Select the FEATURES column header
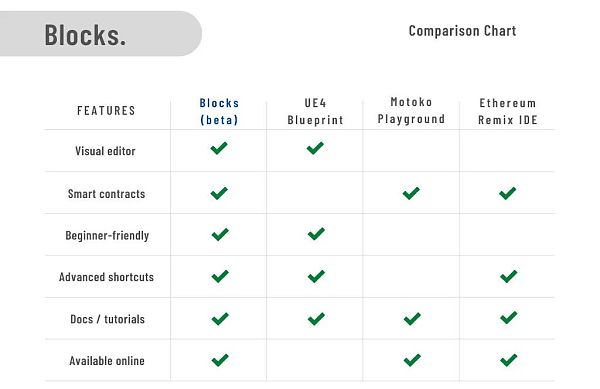Screen dimensions: 600x389 [106, 111]
